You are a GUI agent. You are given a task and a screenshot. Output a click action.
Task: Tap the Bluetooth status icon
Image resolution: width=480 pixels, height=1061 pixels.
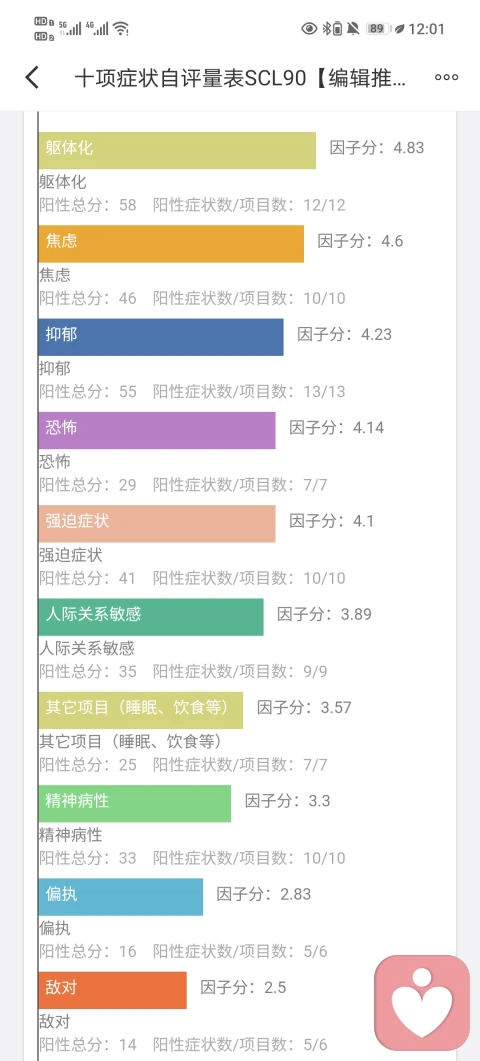pyautogui.click(x=324, y=28)
